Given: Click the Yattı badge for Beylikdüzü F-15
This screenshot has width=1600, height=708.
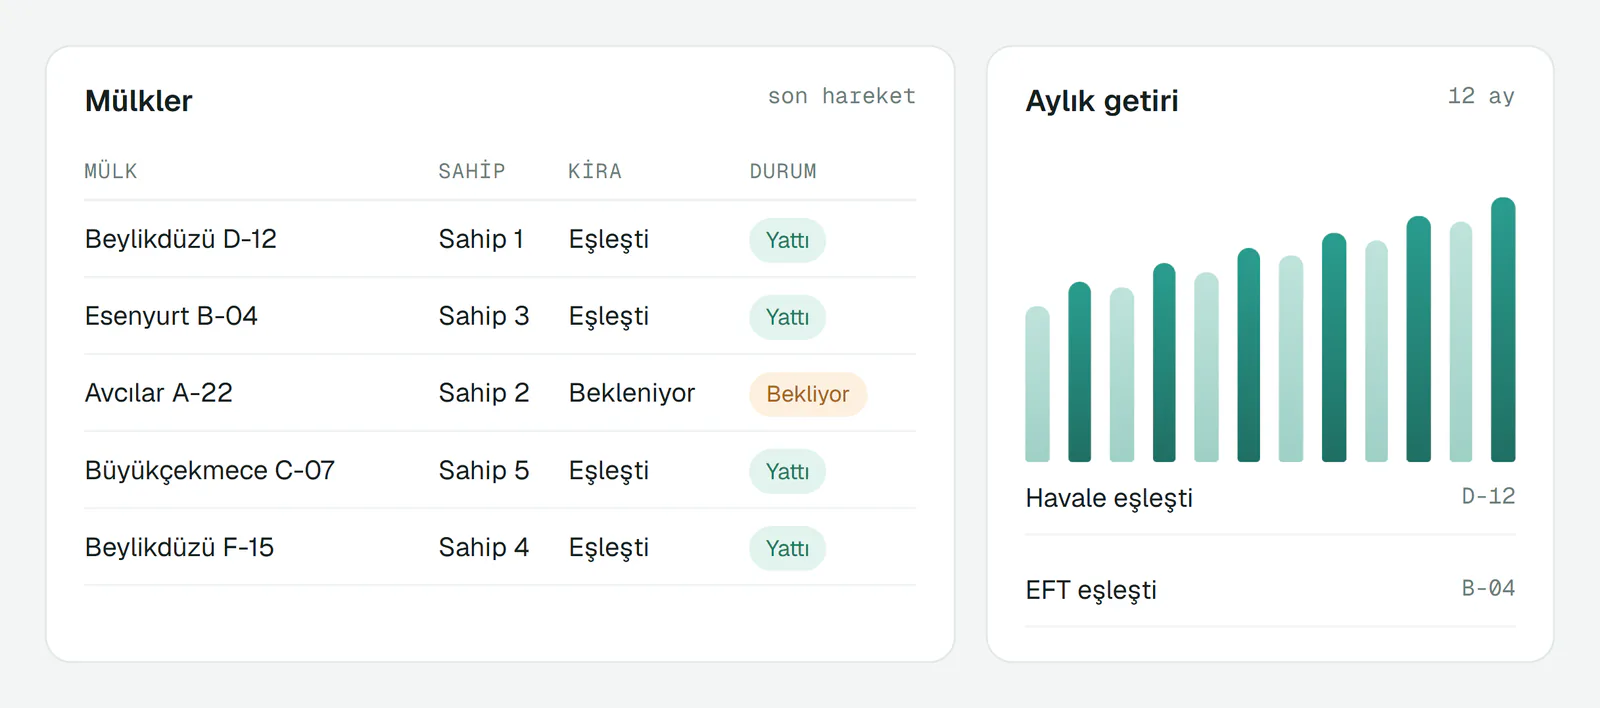Looking at the screenshot, I should coord(787,548).
